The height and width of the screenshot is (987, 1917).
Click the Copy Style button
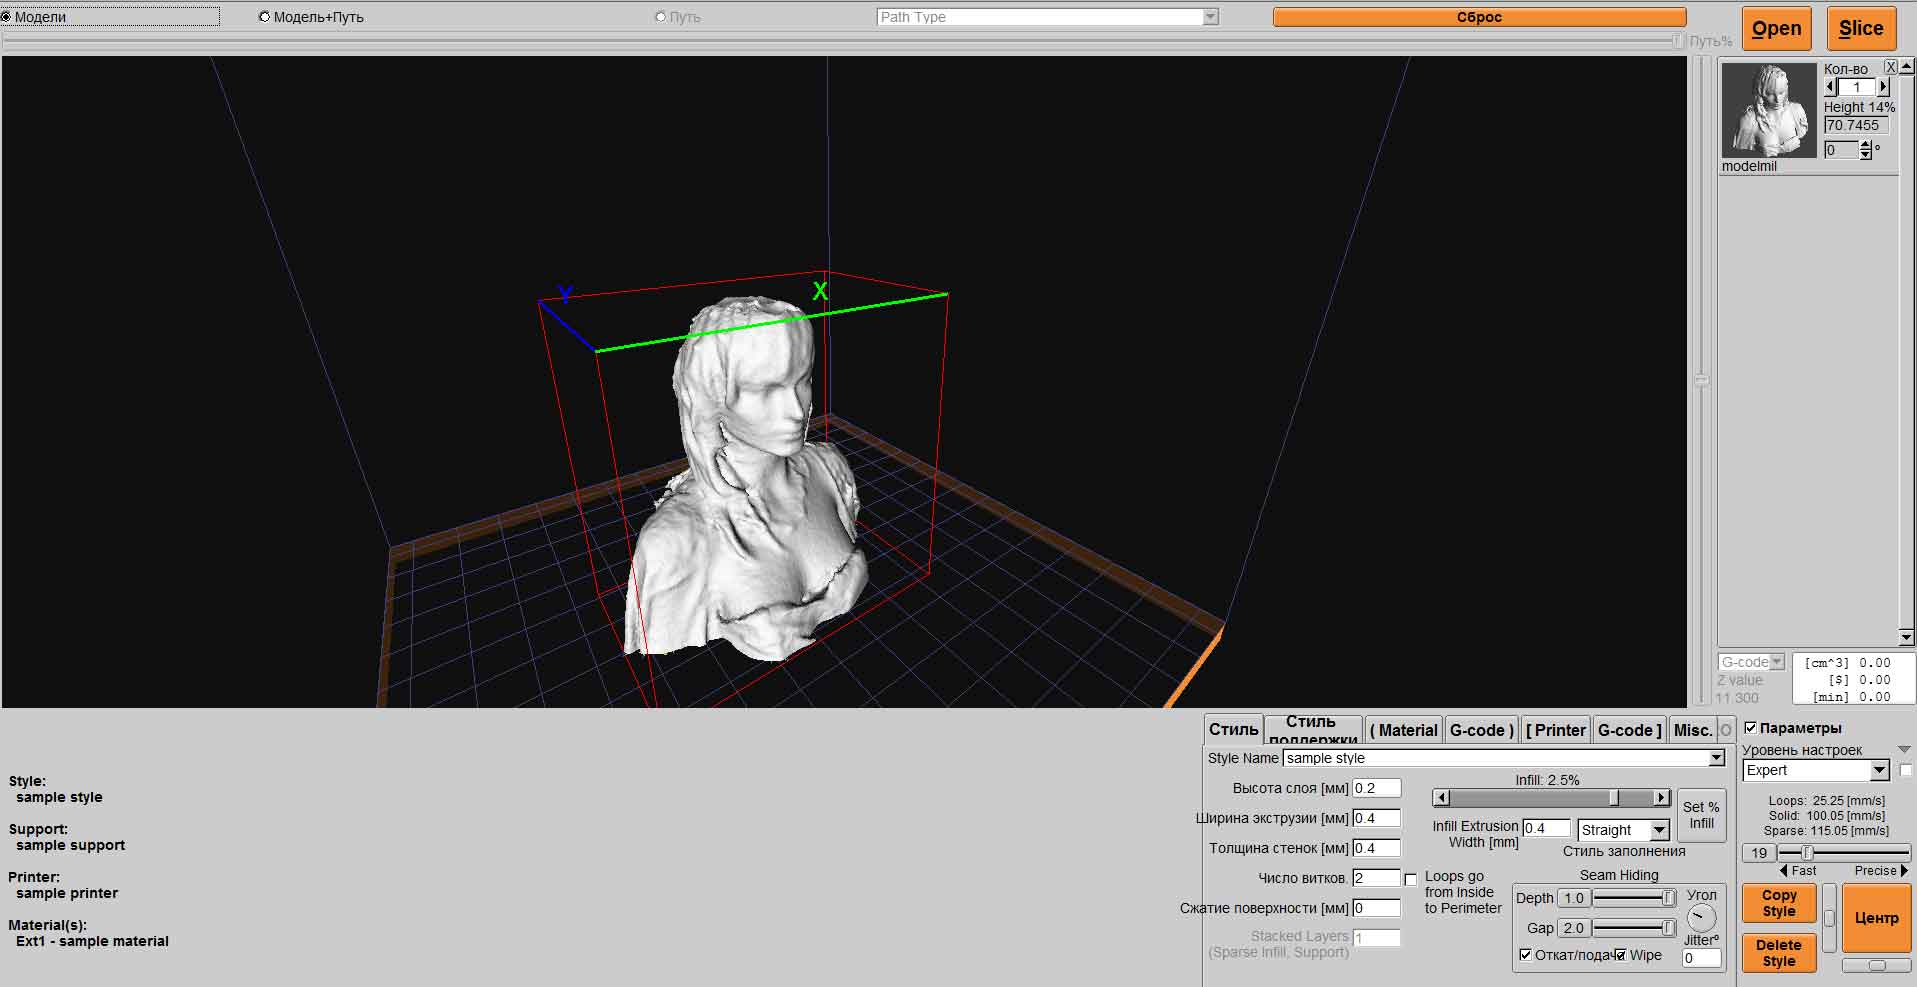1778,903
